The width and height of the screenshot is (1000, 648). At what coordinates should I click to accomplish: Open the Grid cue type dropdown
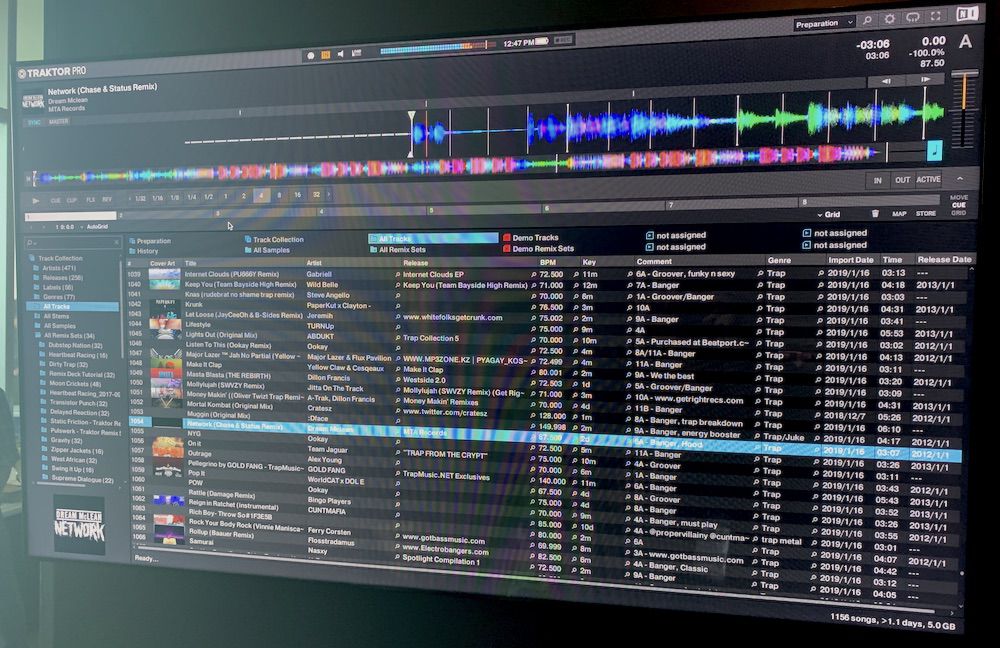click(x=829, y=215)
